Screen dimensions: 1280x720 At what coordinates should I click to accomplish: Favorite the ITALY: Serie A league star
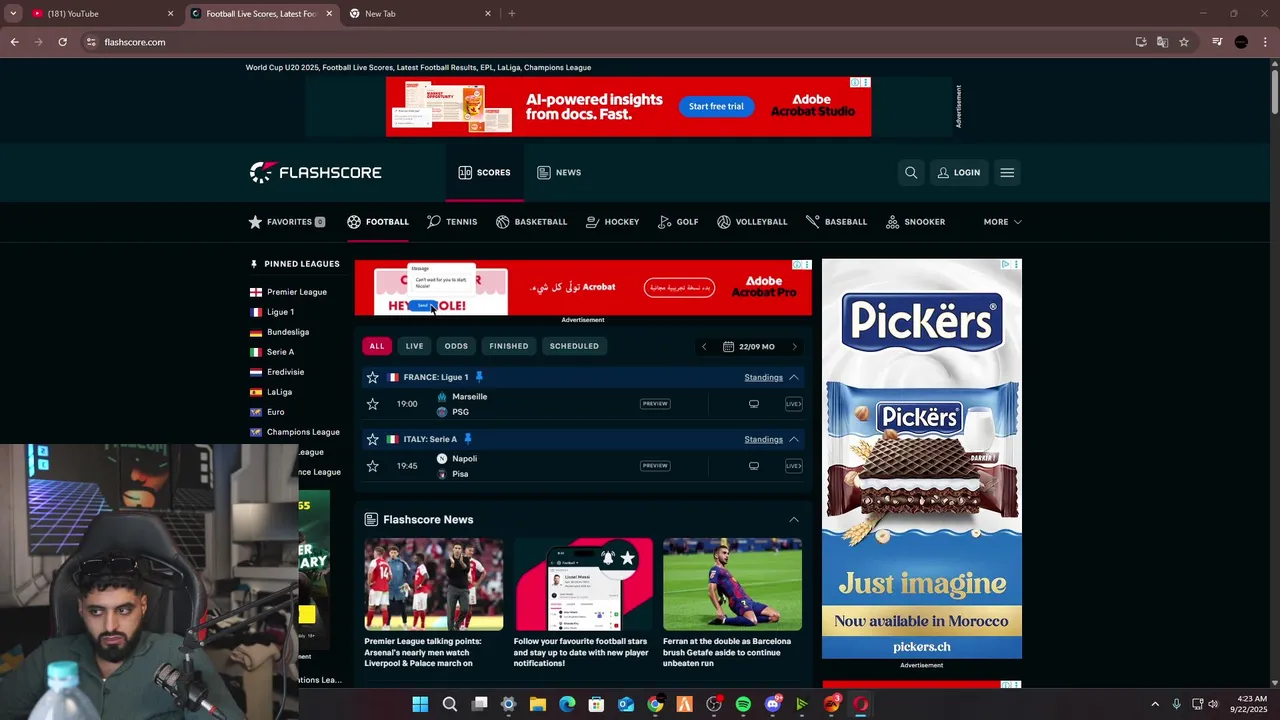coord(373,439)
